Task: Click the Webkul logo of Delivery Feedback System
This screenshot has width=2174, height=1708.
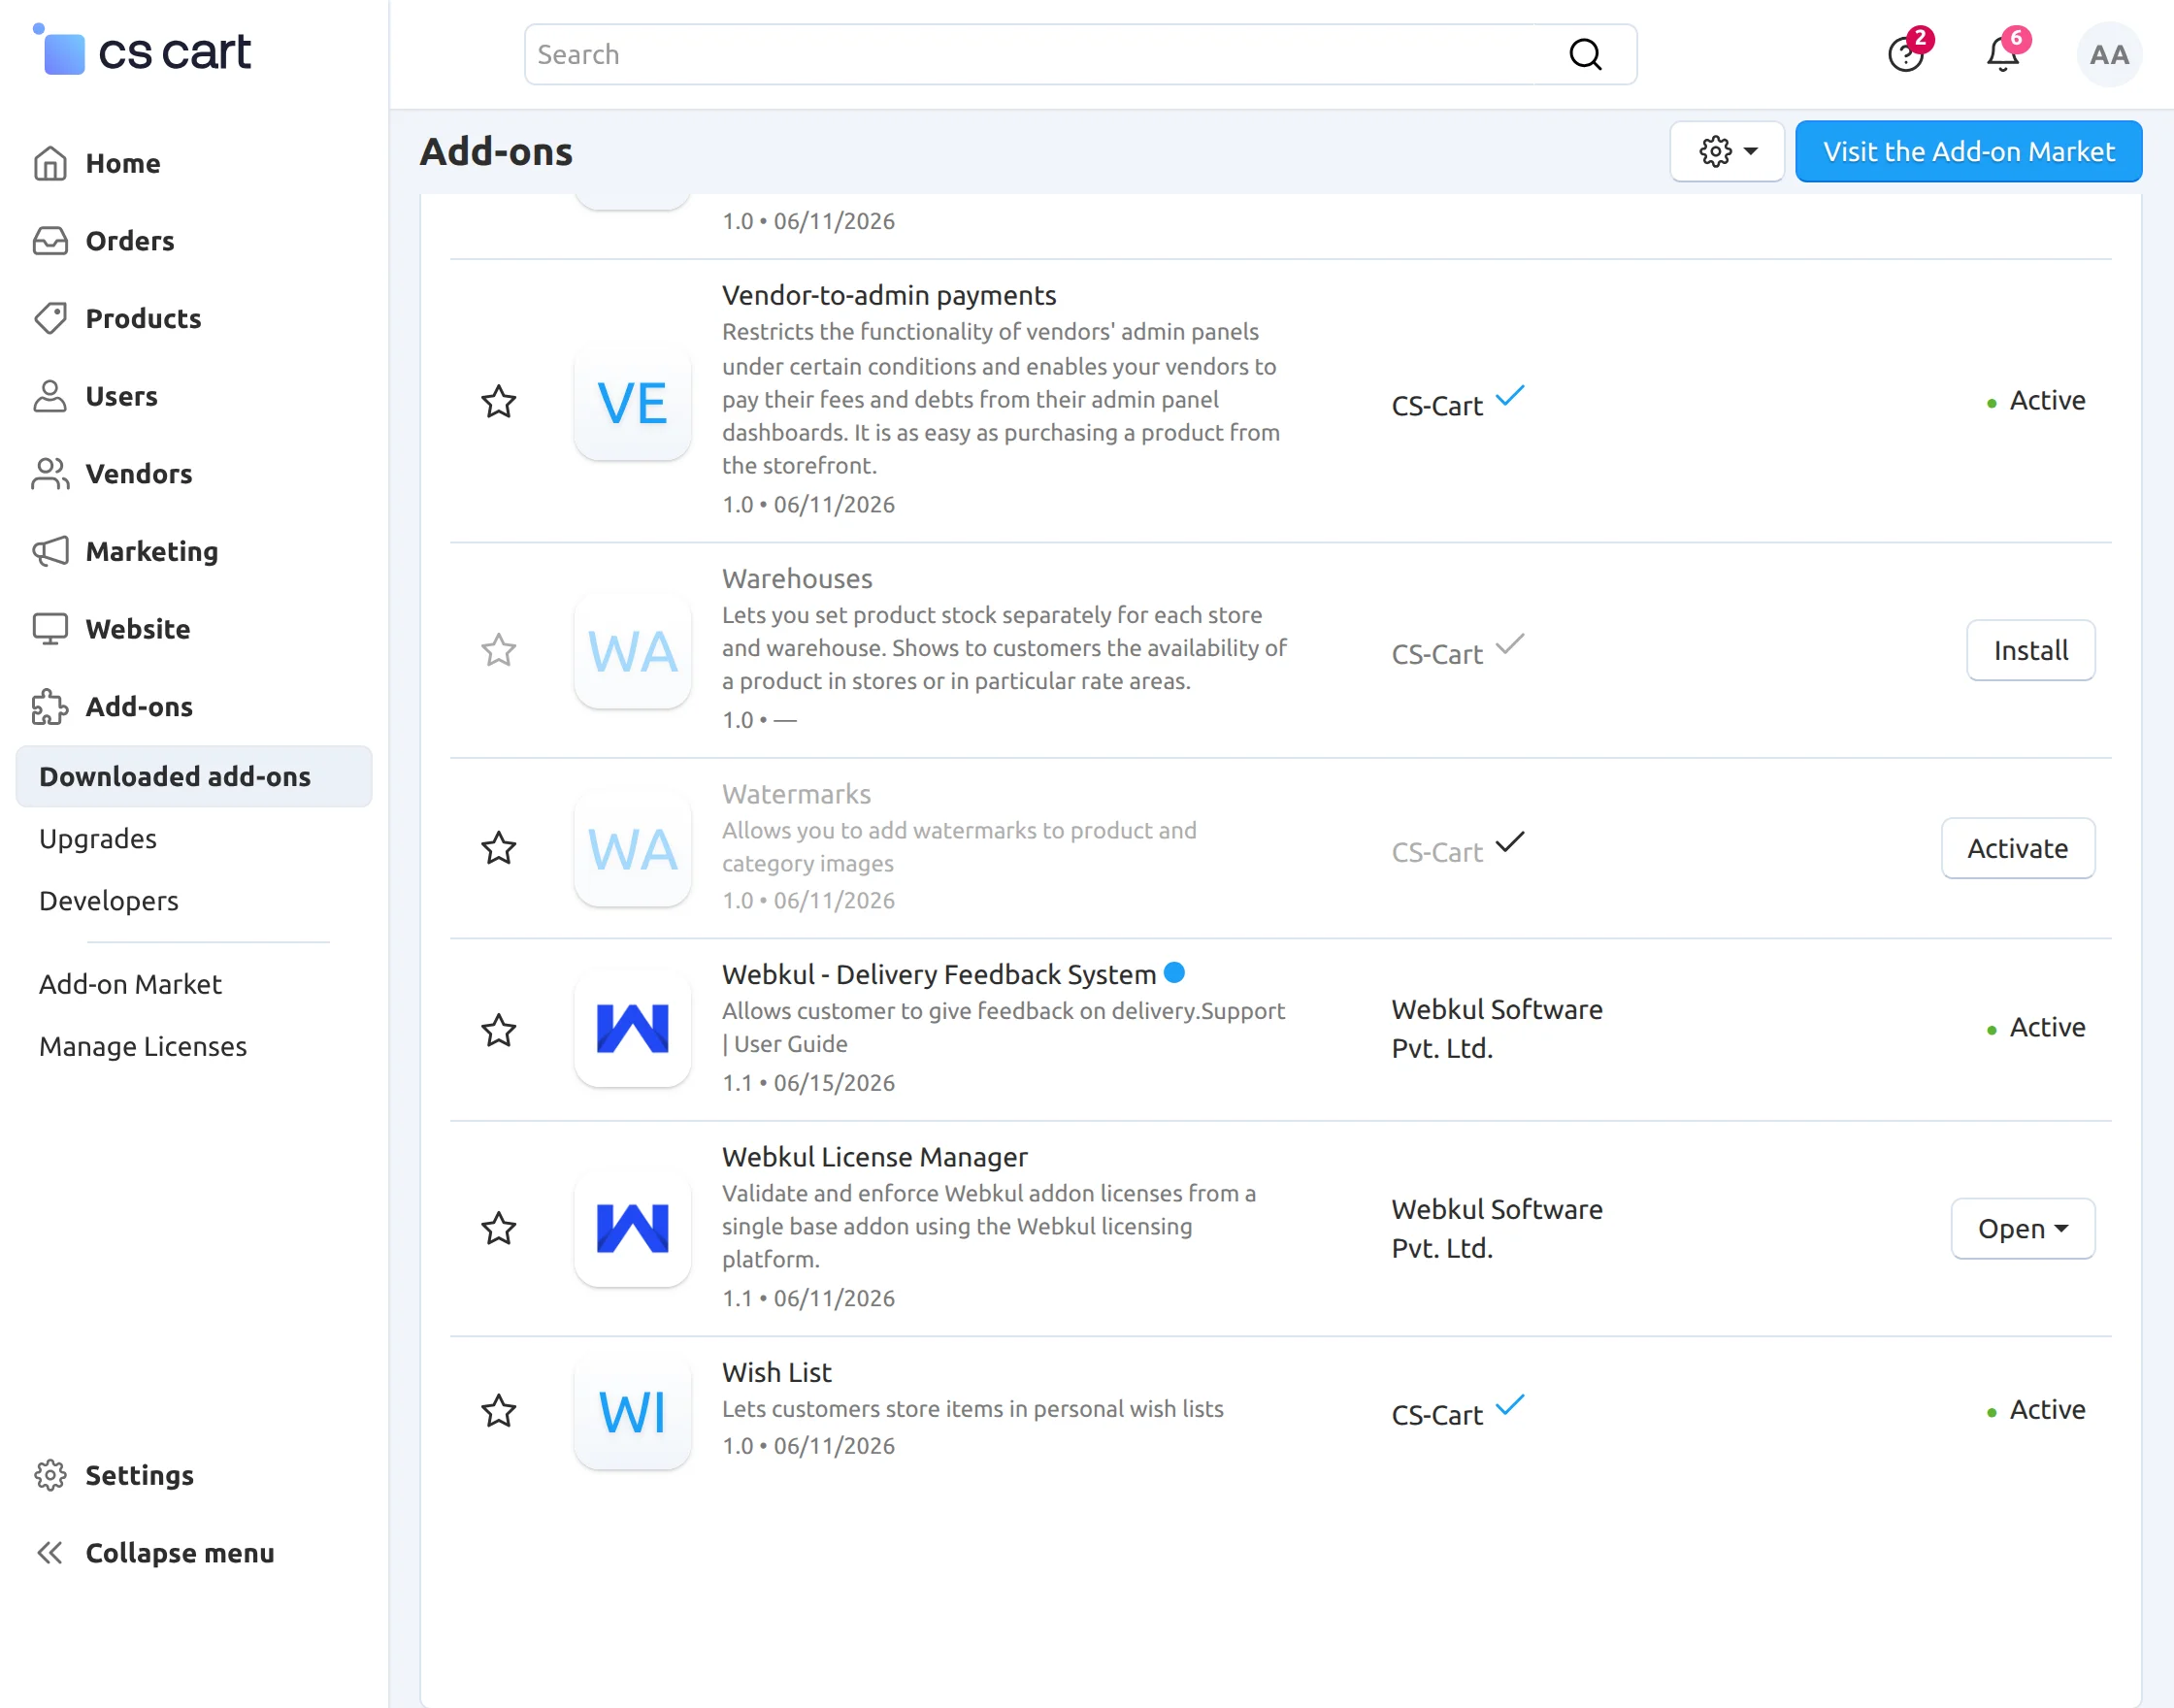Action: tap(632, 1029)
